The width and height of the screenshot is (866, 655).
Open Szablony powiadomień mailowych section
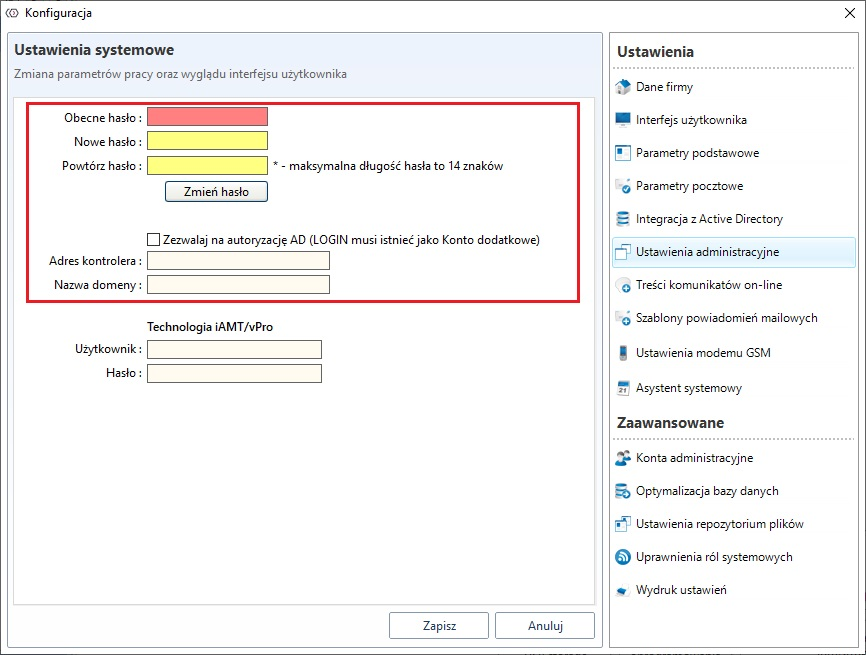(726, 318)
